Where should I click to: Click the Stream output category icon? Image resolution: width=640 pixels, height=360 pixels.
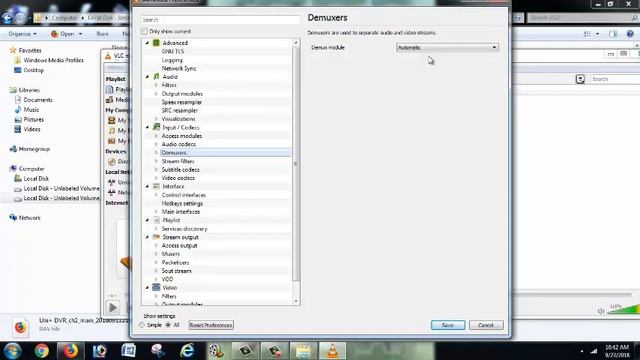(156, 237)
